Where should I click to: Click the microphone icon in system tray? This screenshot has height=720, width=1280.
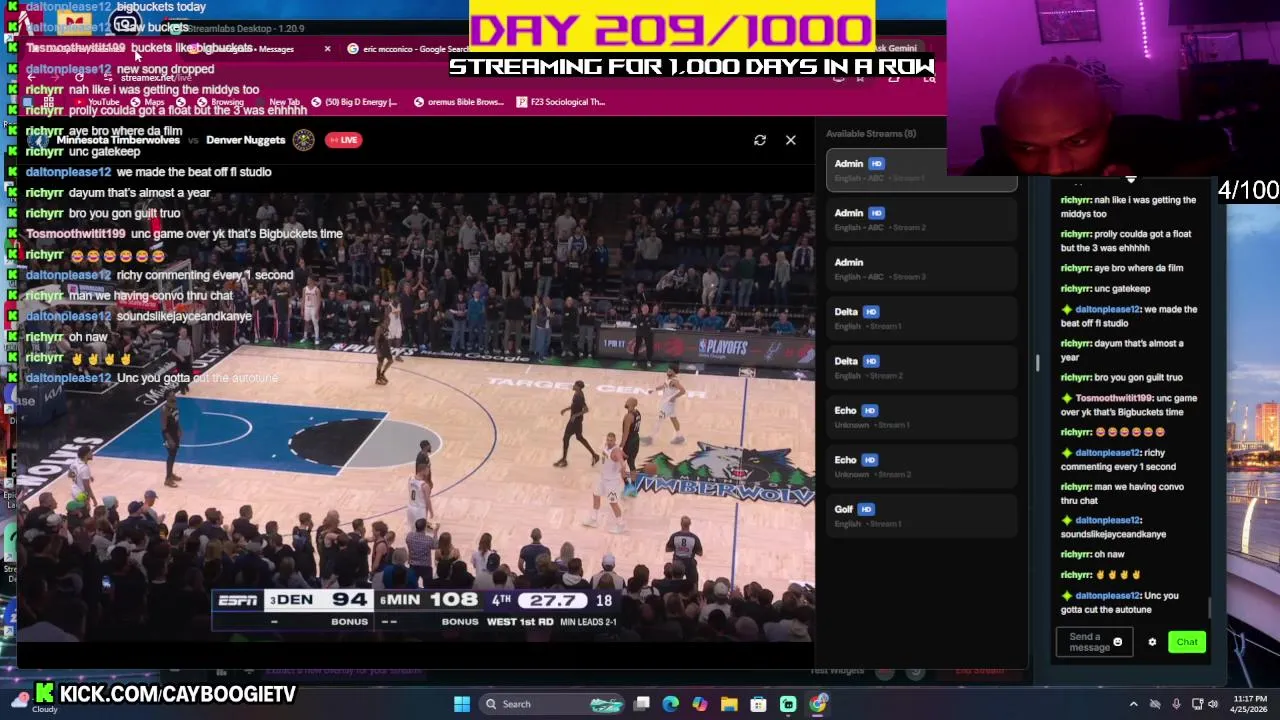(1176, 704)
